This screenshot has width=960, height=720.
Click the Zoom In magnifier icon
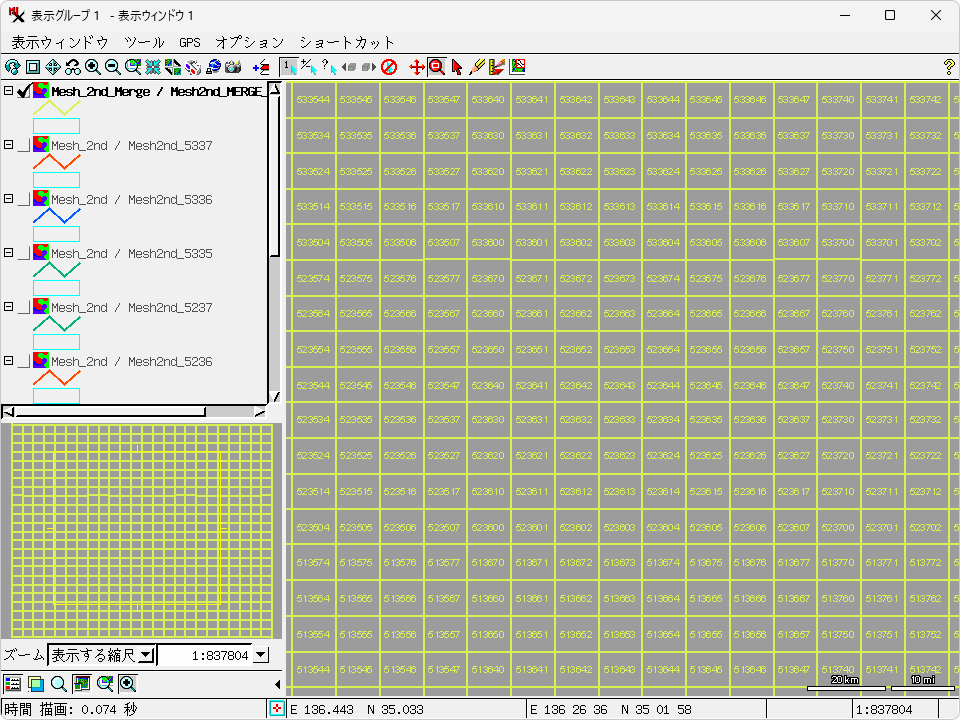(92, 67)
